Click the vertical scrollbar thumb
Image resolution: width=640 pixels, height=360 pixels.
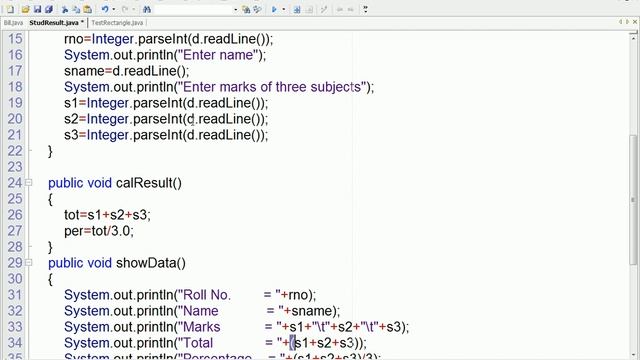point(633,200)
